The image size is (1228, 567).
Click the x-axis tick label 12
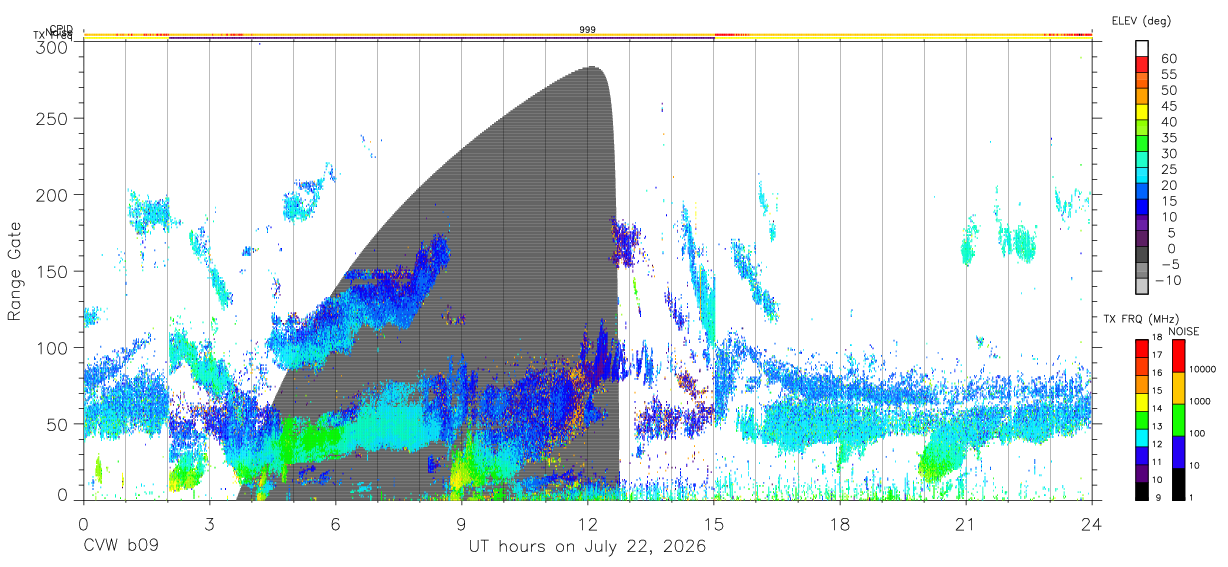click(588, 523)
